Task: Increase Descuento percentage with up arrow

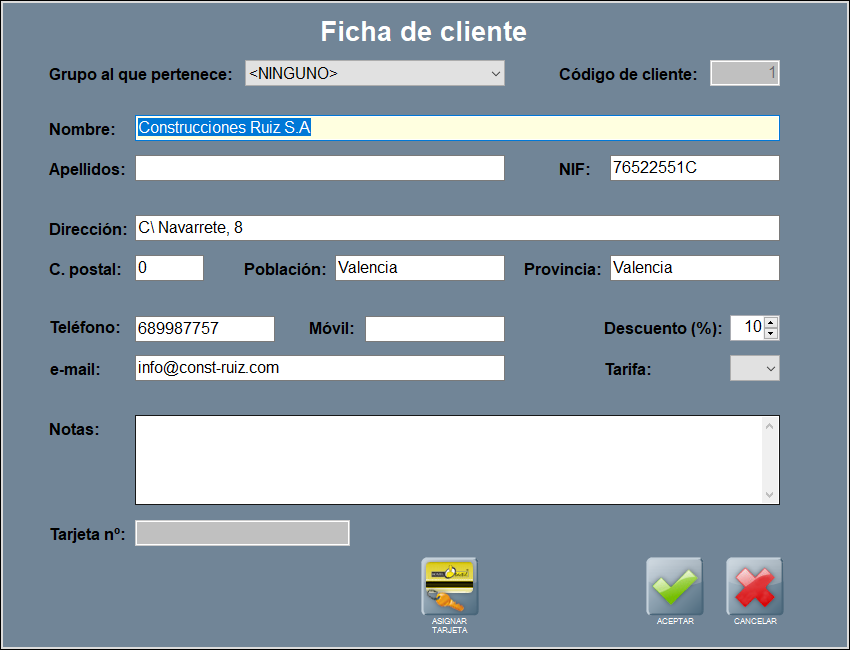Action: coord(771,322)
